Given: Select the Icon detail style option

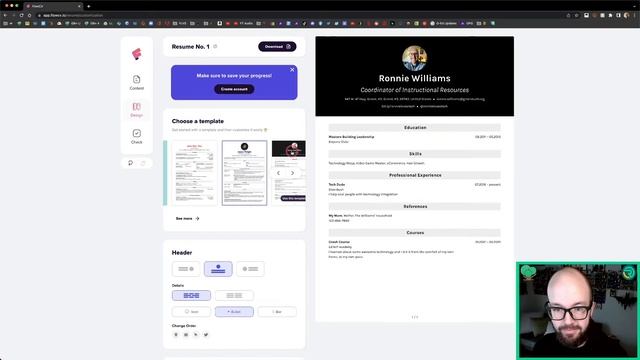Looking at the screenshot, I should (x=191, y=312).
